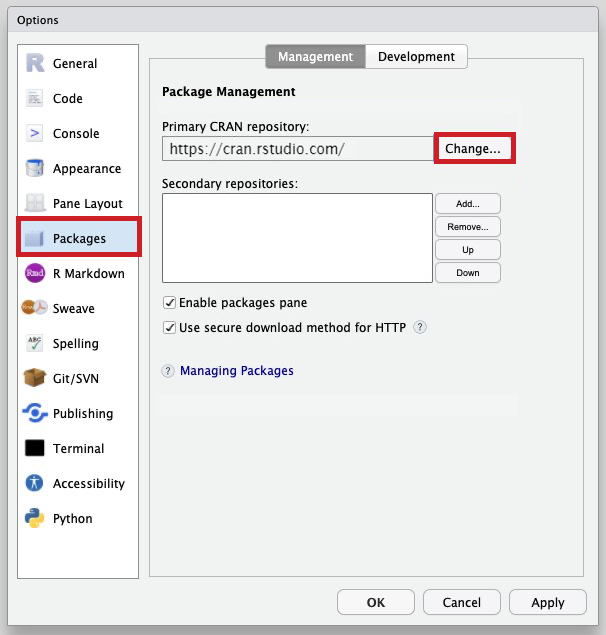
Task: Disable the Enable packages pane checkbox
Action: (x=169, y=303)
